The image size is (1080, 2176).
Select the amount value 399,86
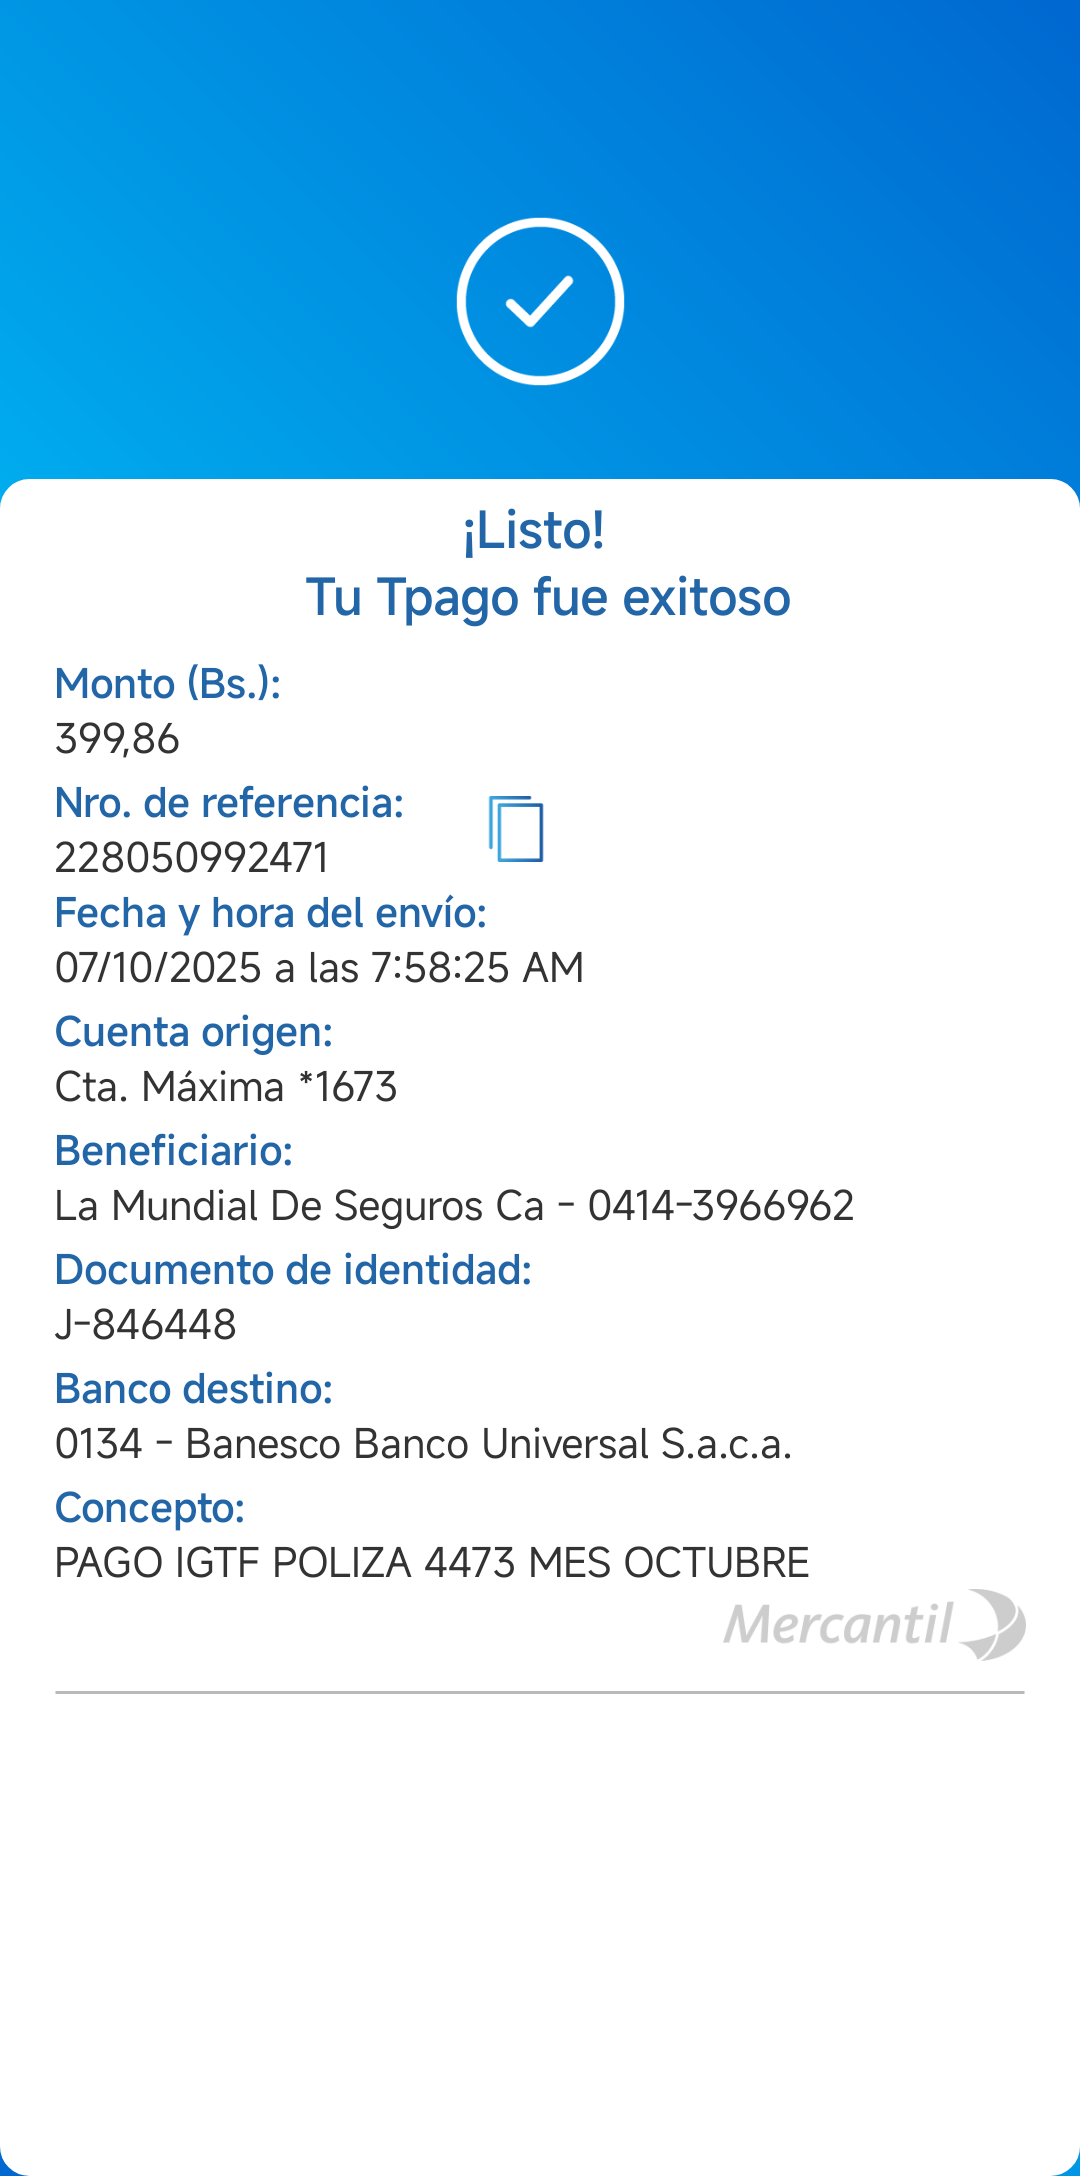click(x=117, y=739)
